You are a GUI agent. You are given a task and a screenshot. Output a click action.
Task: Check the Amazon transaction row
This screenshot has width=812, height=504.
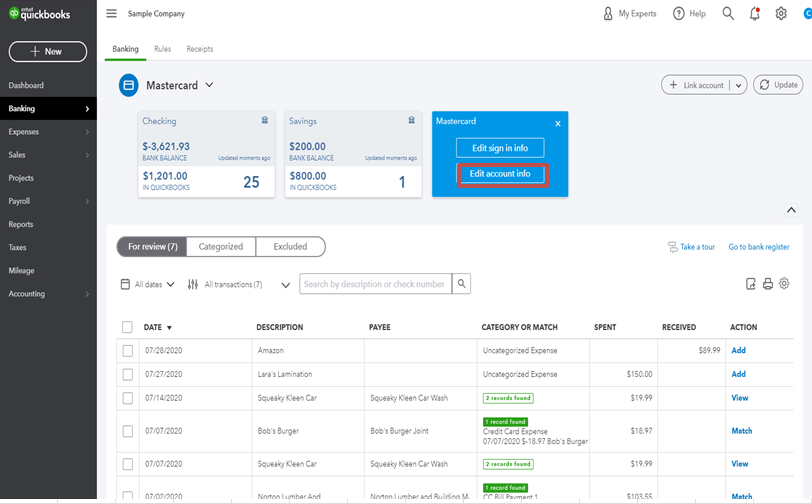click(x=127, y=351)
